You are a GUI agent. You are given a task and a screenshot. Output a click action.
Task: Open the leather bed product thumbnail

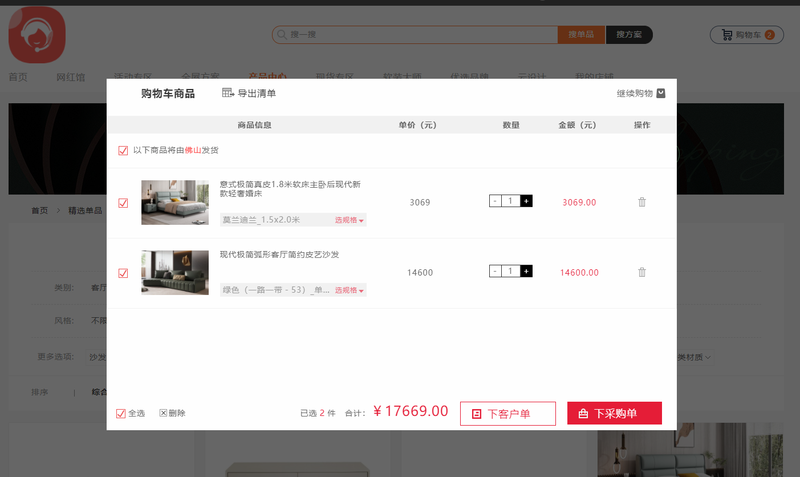175,202
